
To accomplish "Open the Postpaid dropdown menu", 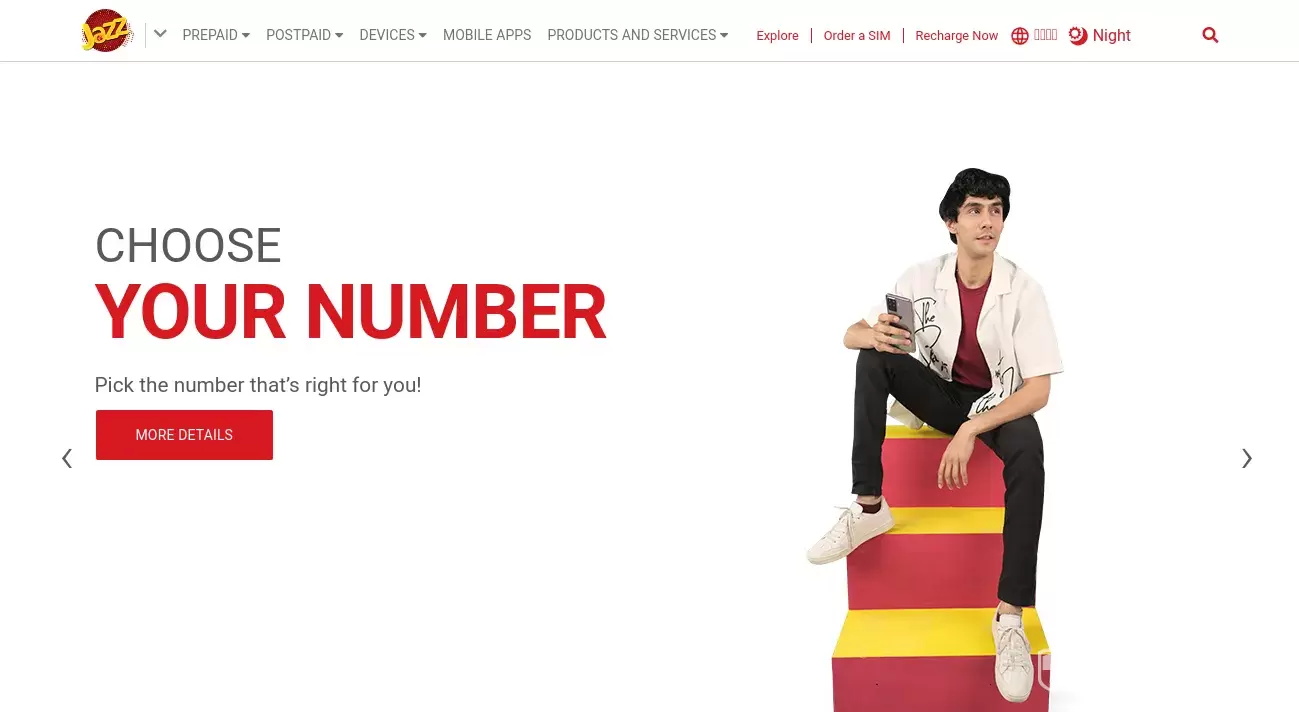I will tap(305, 35).
